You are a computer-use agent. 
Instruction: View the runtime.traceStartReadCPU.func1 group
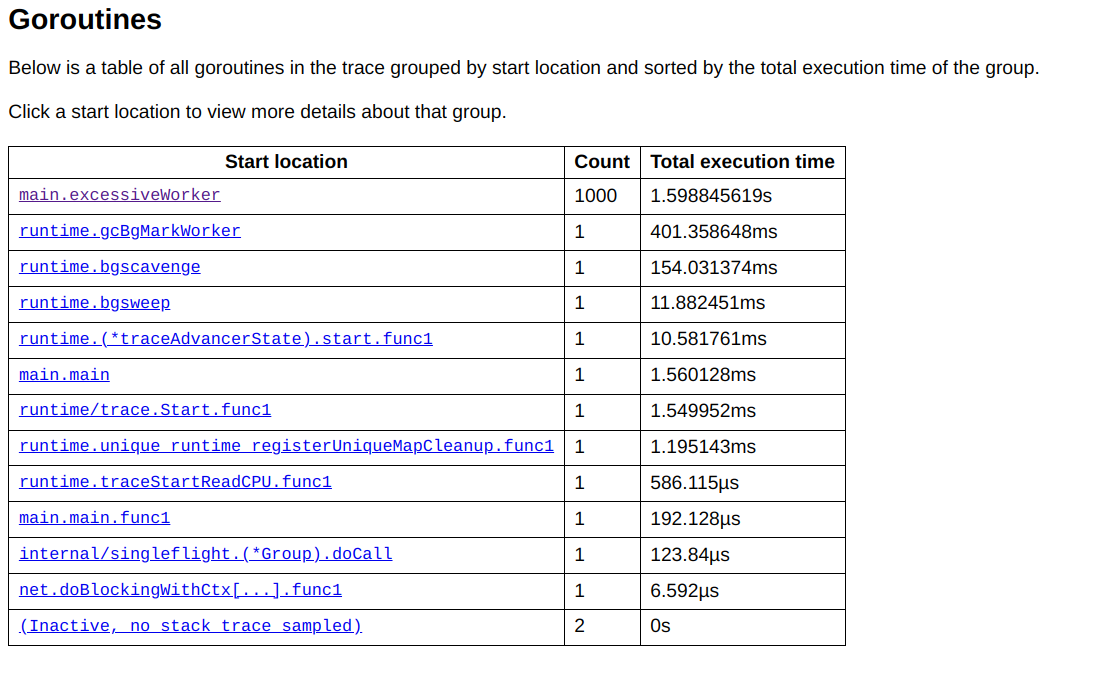tap(175, 482)
